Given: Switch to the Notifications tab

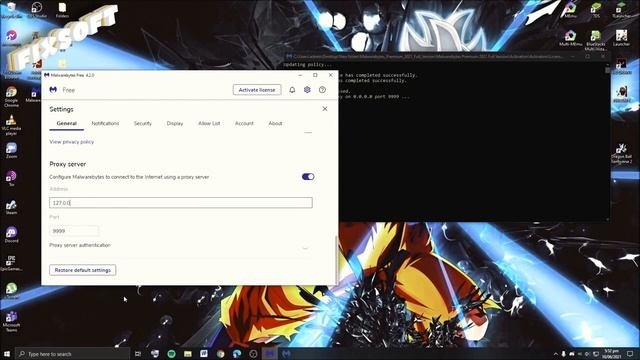Looking at the screenshot, I should 105,123.
